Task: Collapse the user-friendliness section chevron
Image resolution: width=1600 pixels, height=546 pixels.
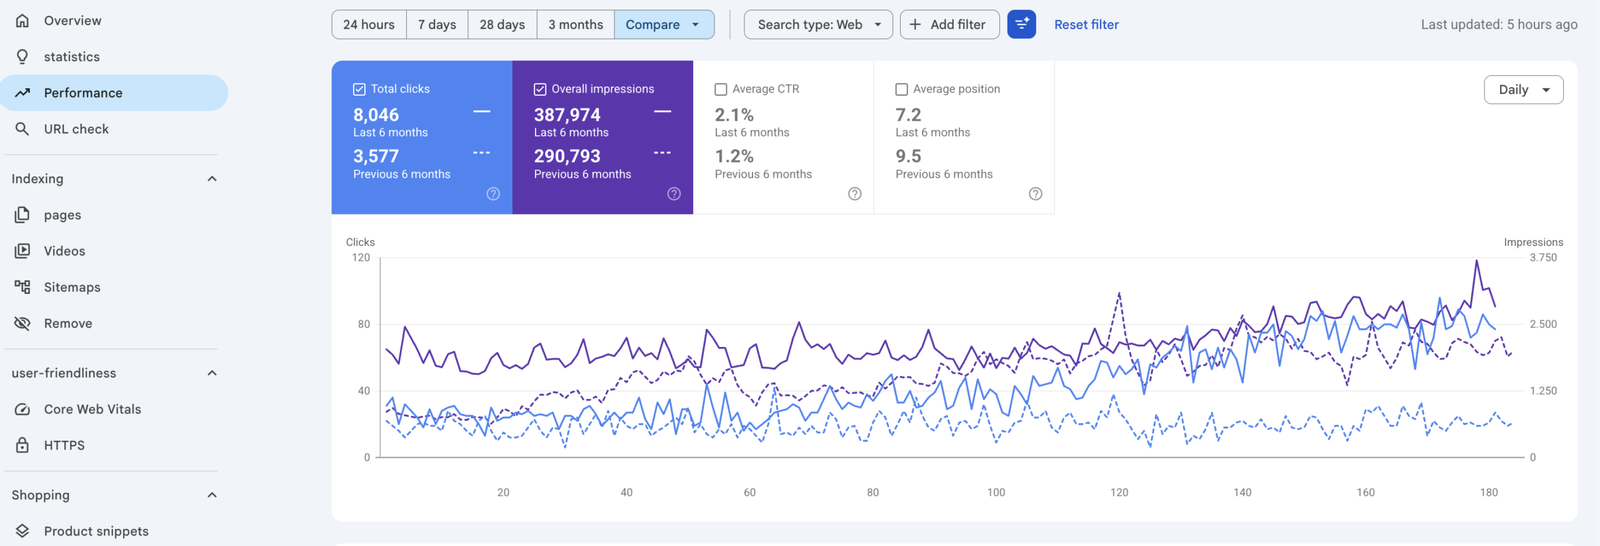Action: (x=212, y=373)
